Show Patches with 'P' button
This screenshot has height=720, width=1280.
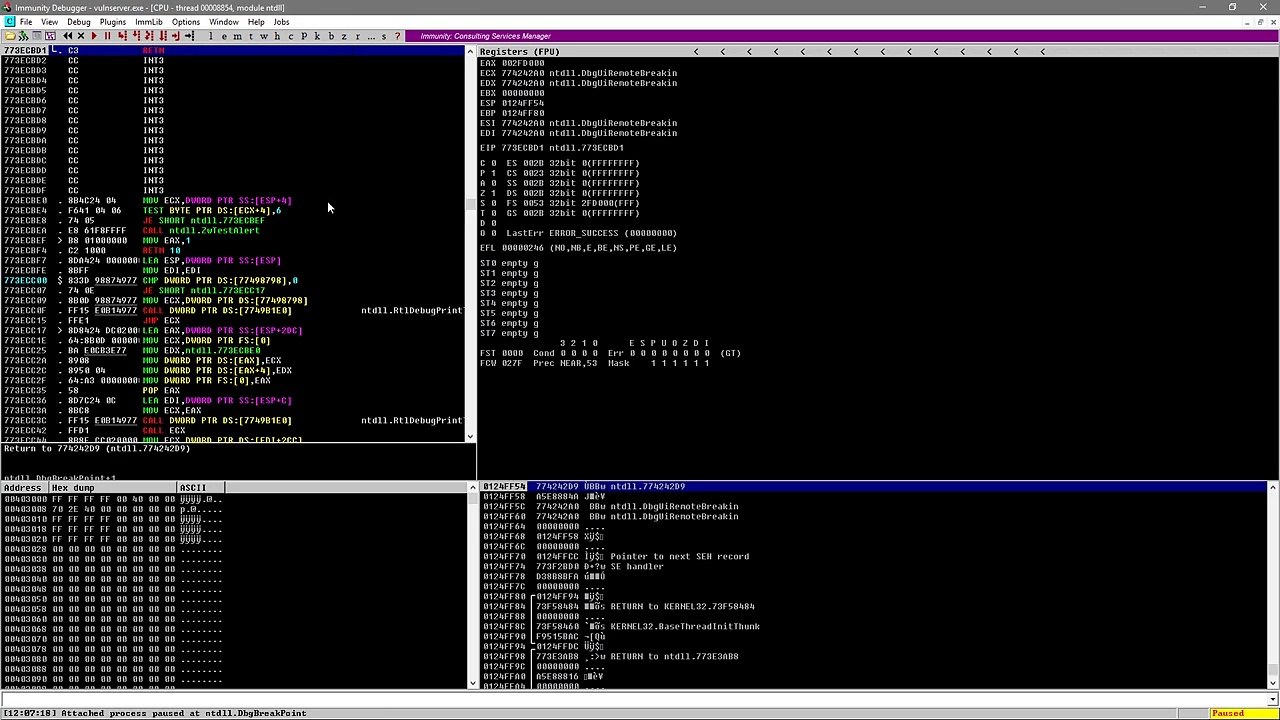(x=304, y=36)
